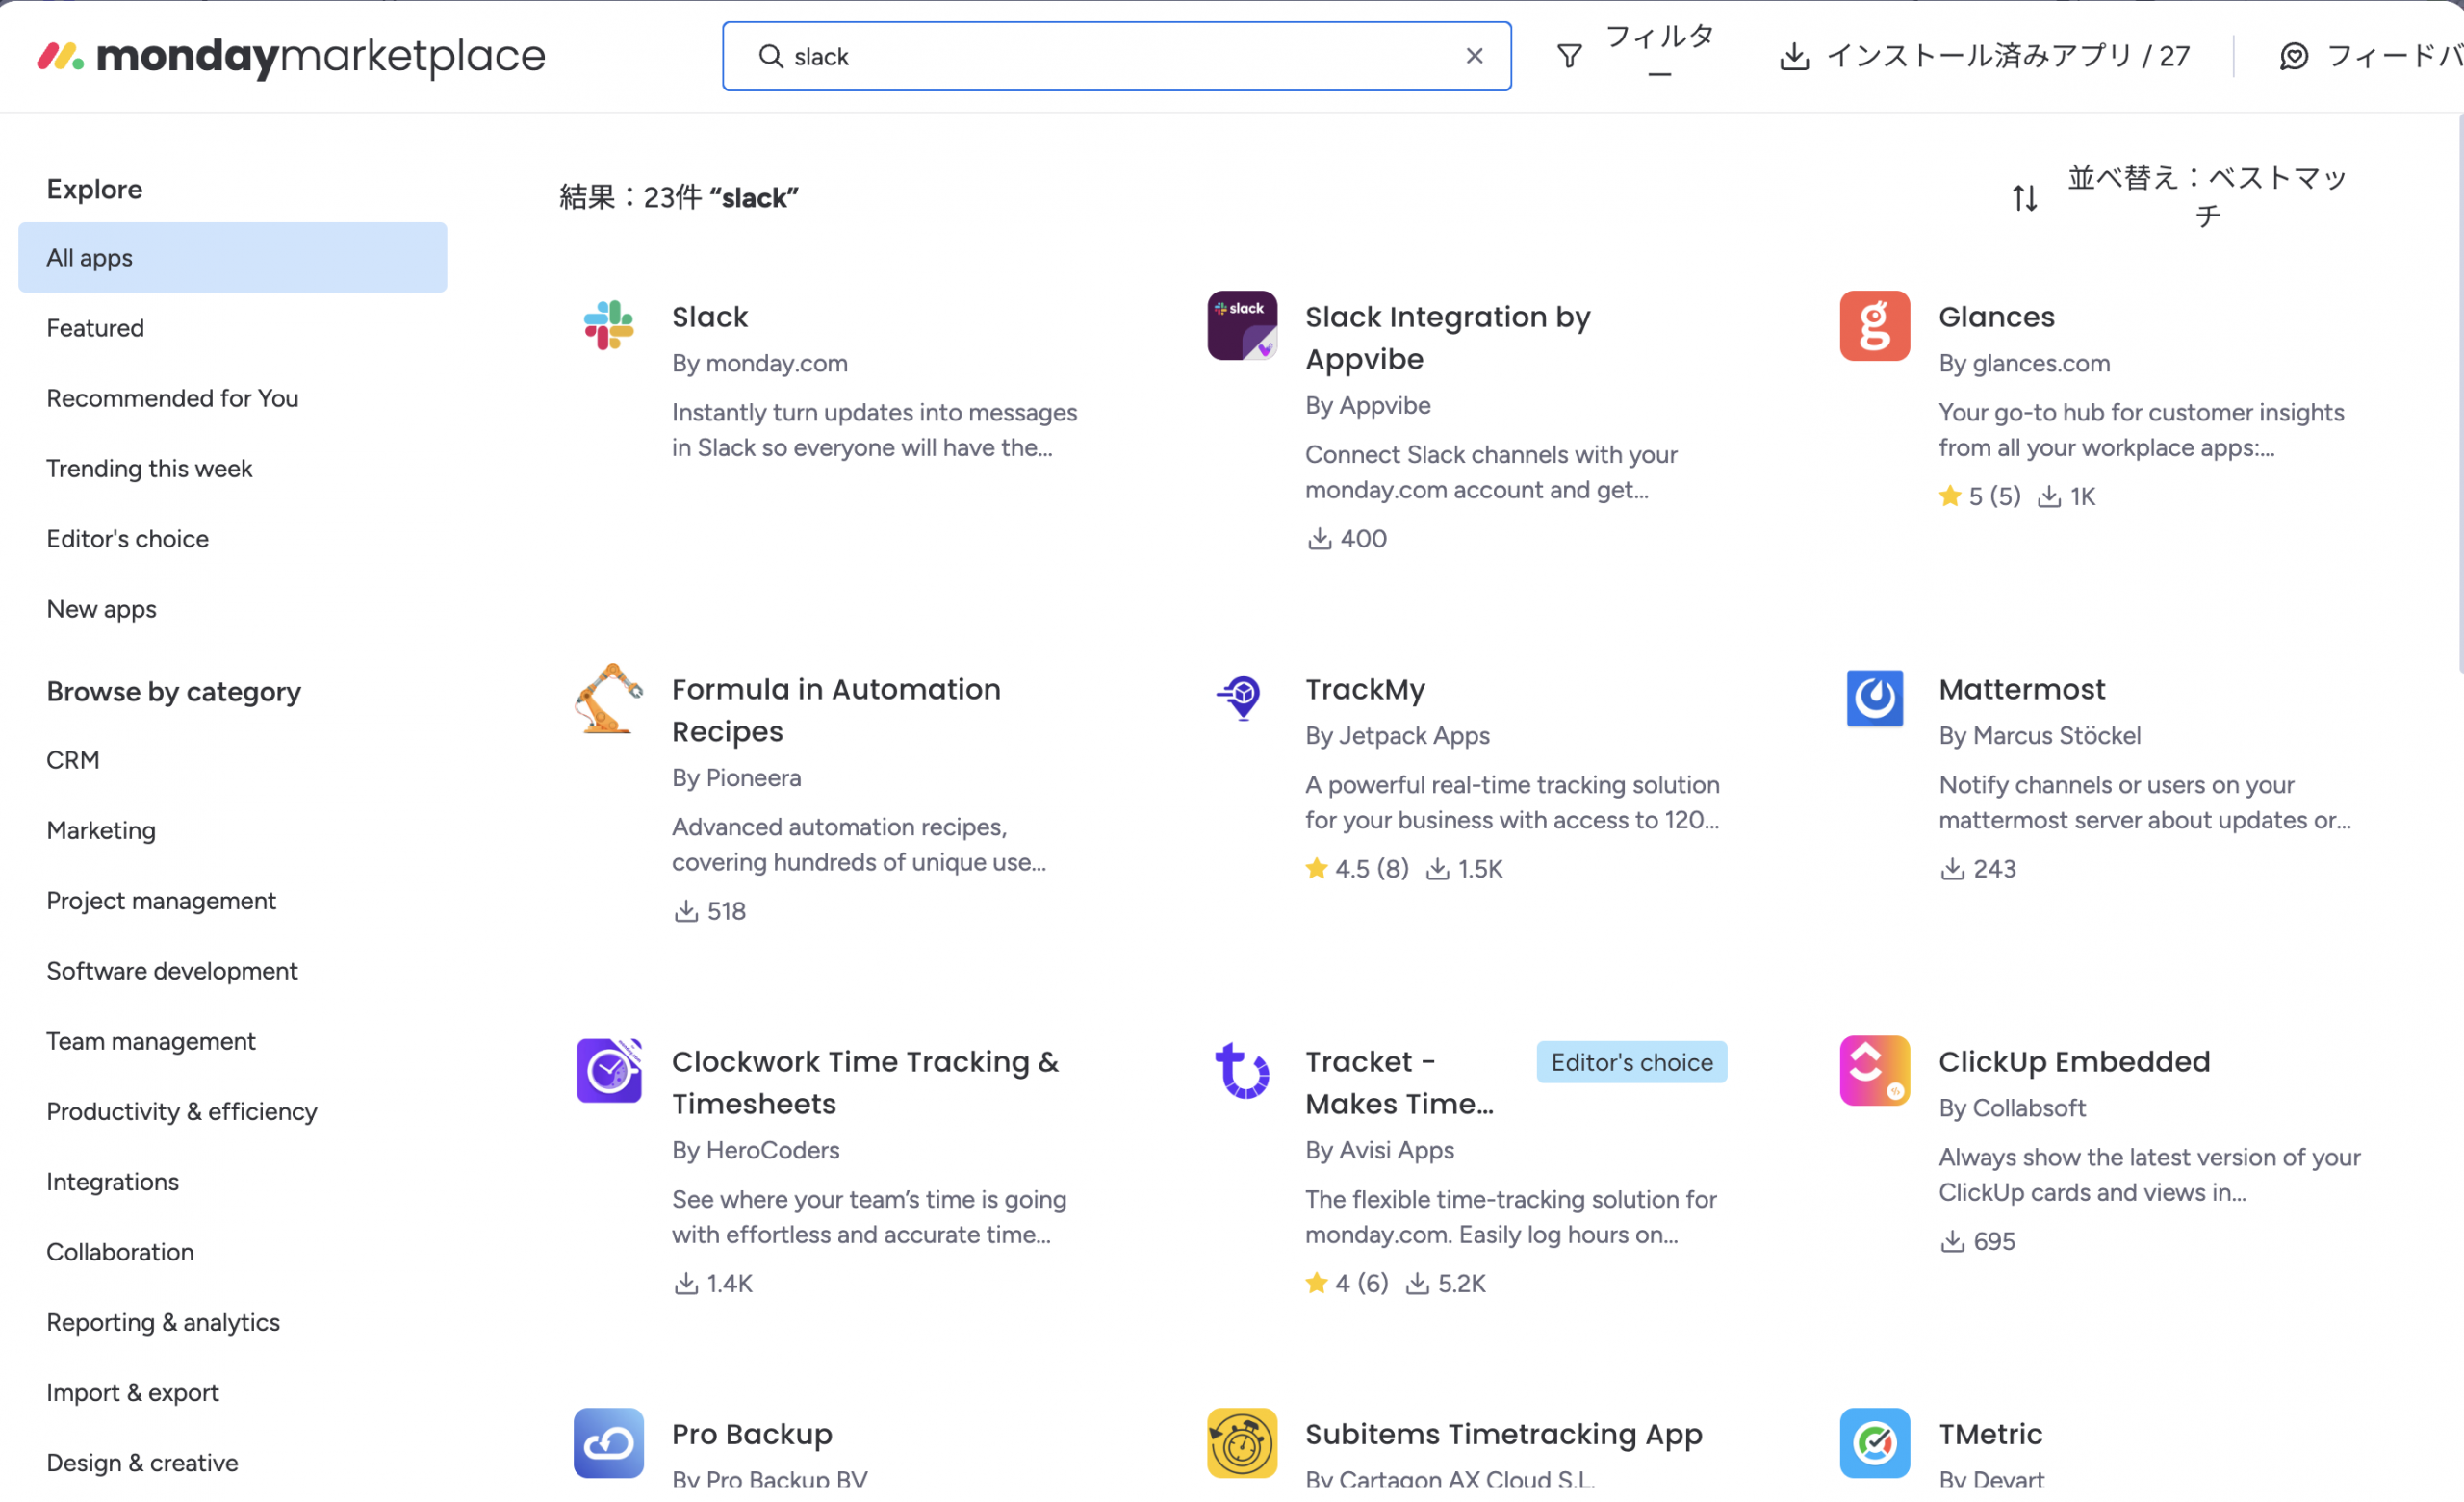This screenshot has height=1502, width=2464.
Task: Click the TrackMy rating 4.5 (8)
Action: point(1357,869)
